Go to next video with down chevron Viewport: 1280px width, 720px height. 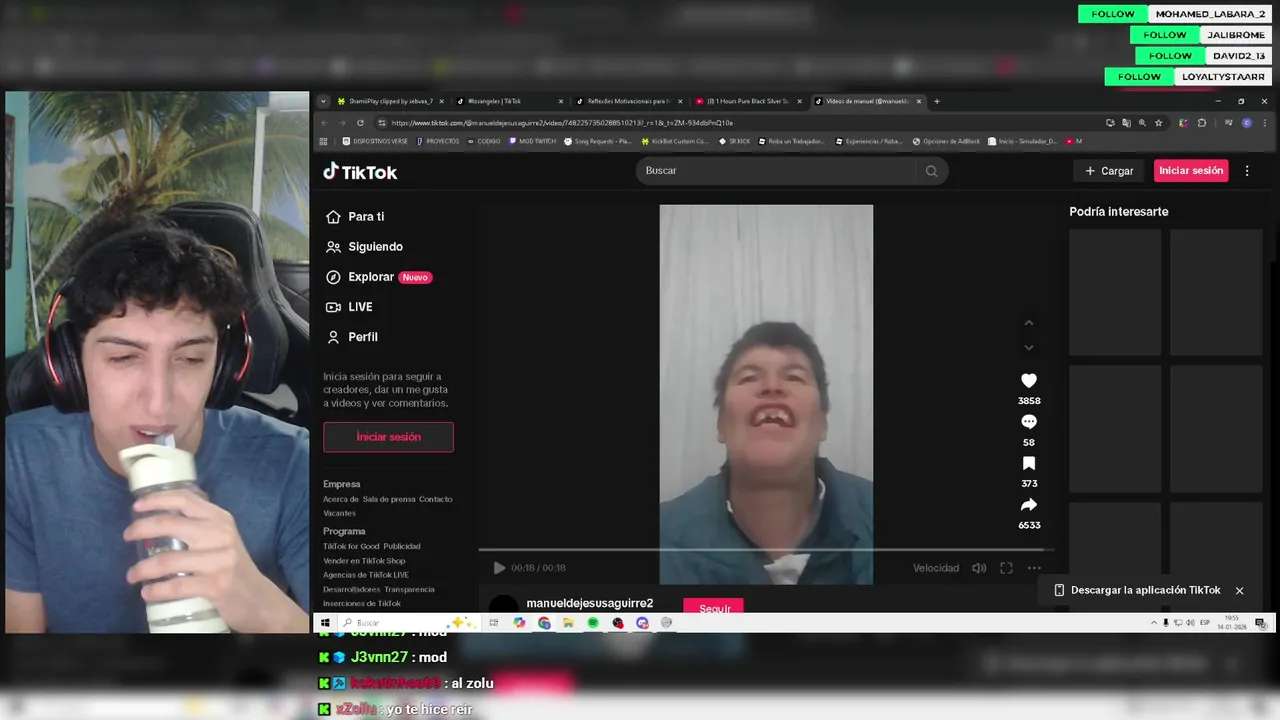pos(1029,348)
